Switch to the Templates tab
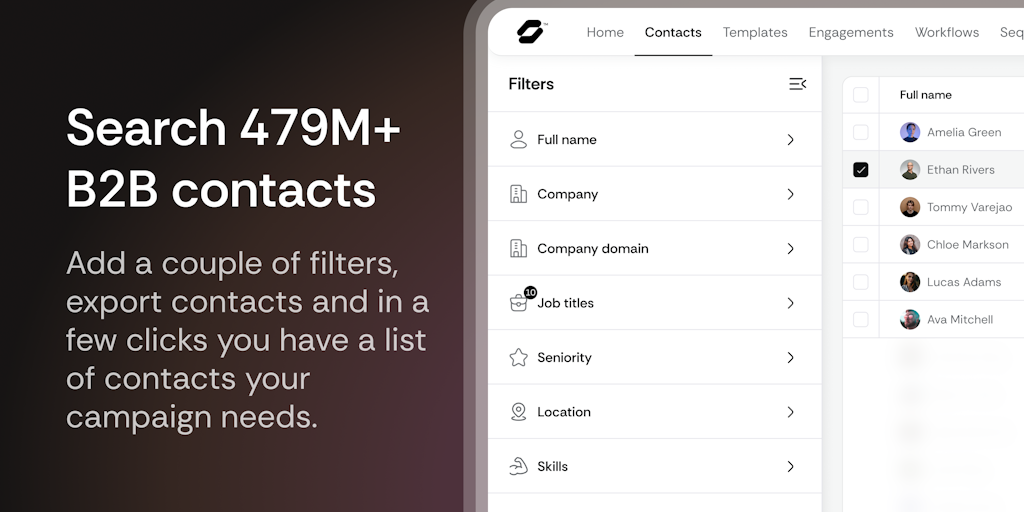This screenshot has height=512, width=1024. (x=755, y=32)
